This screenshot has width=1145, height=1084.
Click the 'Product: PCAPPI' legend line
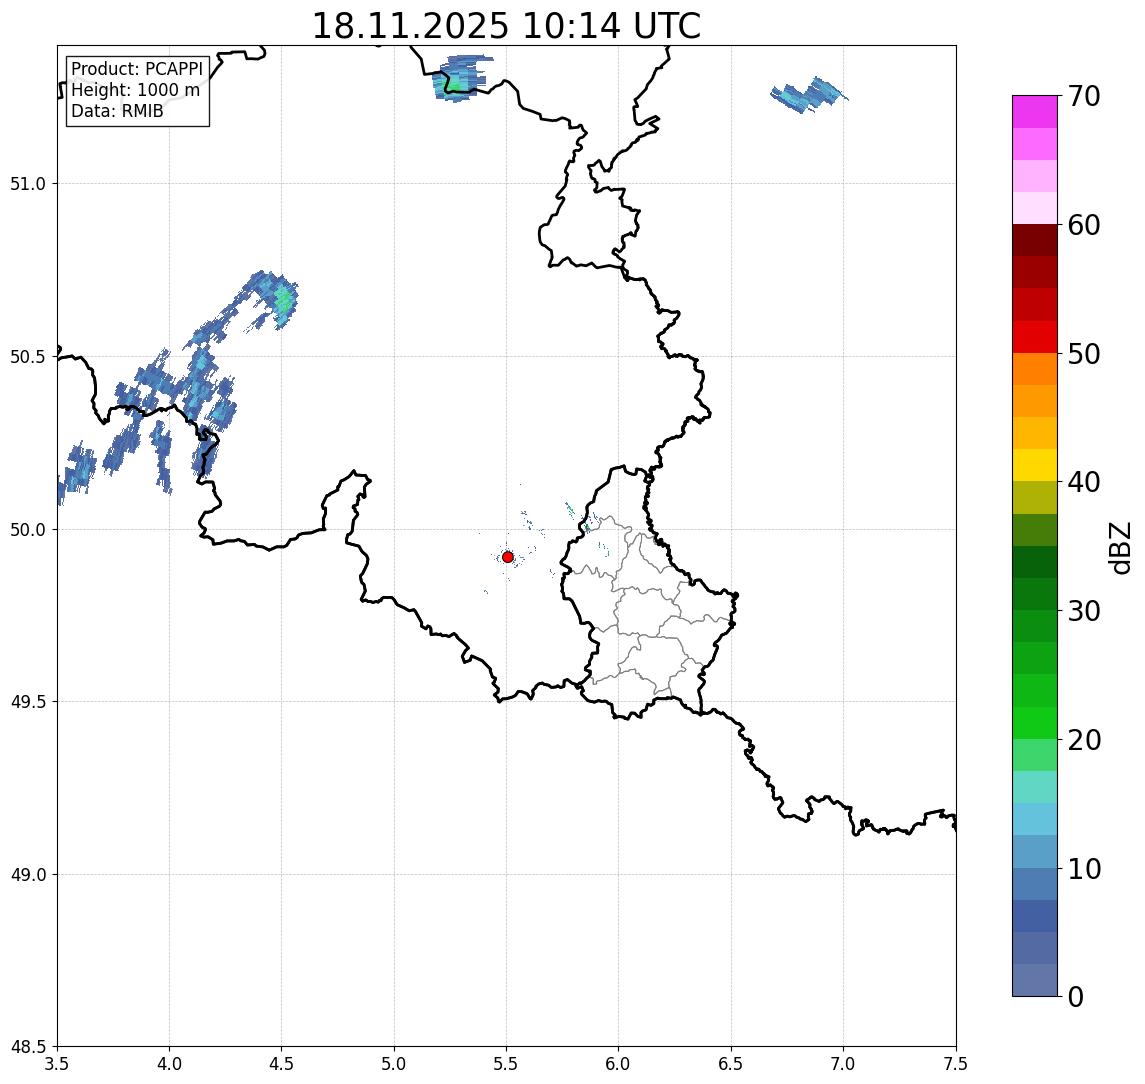137,69
